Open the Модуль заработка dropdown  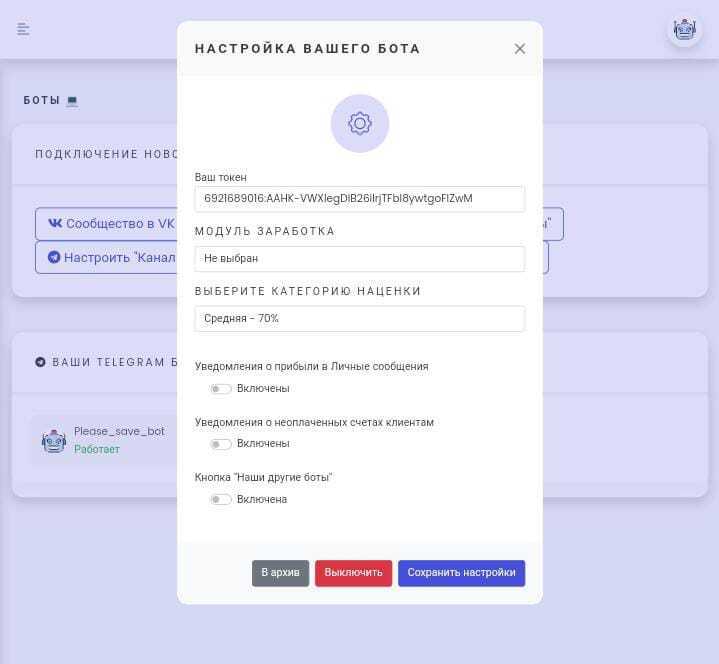tap(359, 259)
